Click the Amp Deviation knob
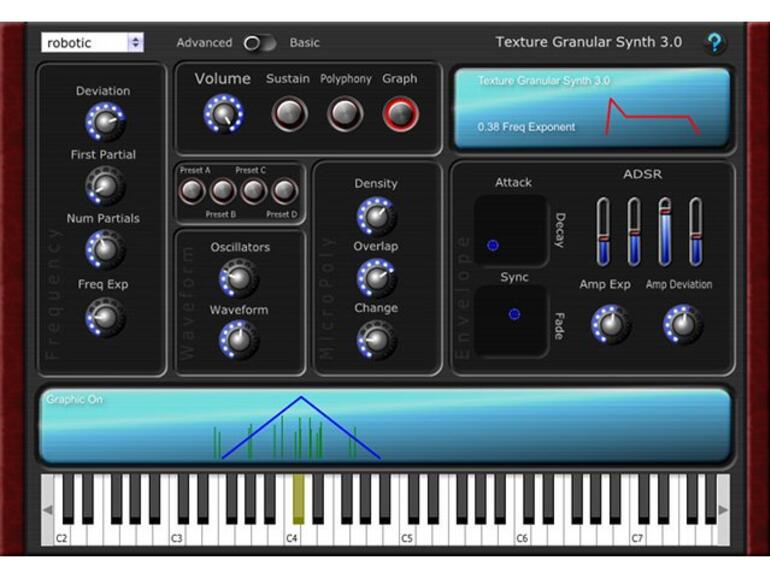Viewport: 770px width, 578px height. pyautogui.click(x=683, y=324)
